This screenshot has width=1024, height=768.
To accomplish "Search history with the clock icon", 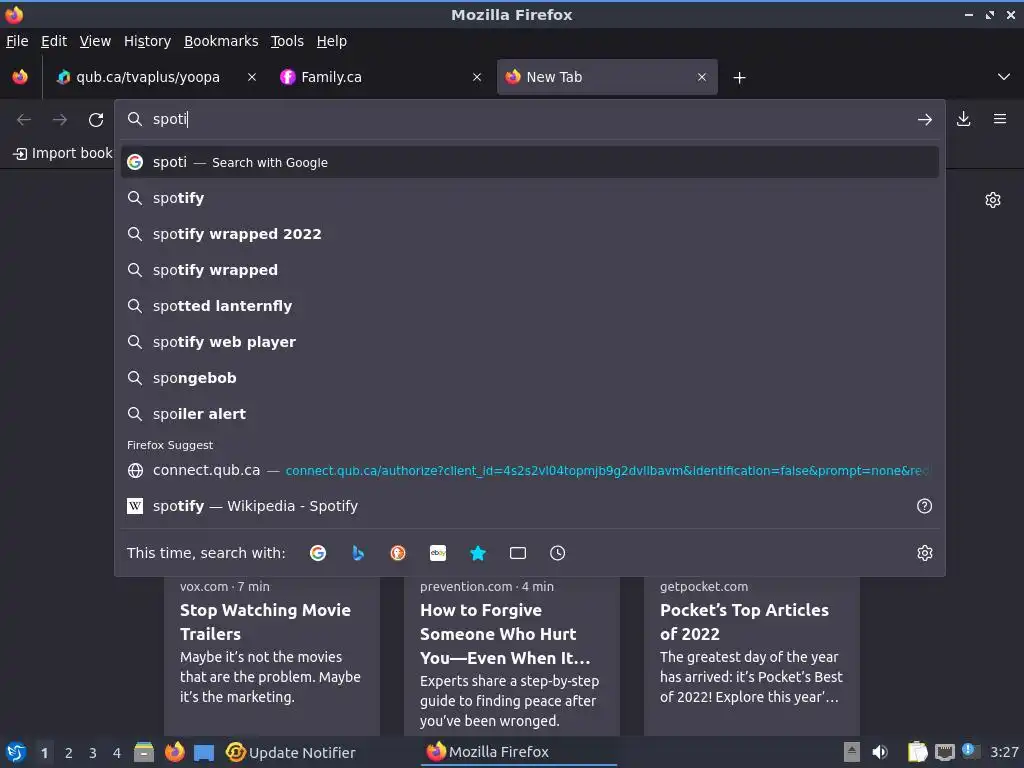I will 558,553.
